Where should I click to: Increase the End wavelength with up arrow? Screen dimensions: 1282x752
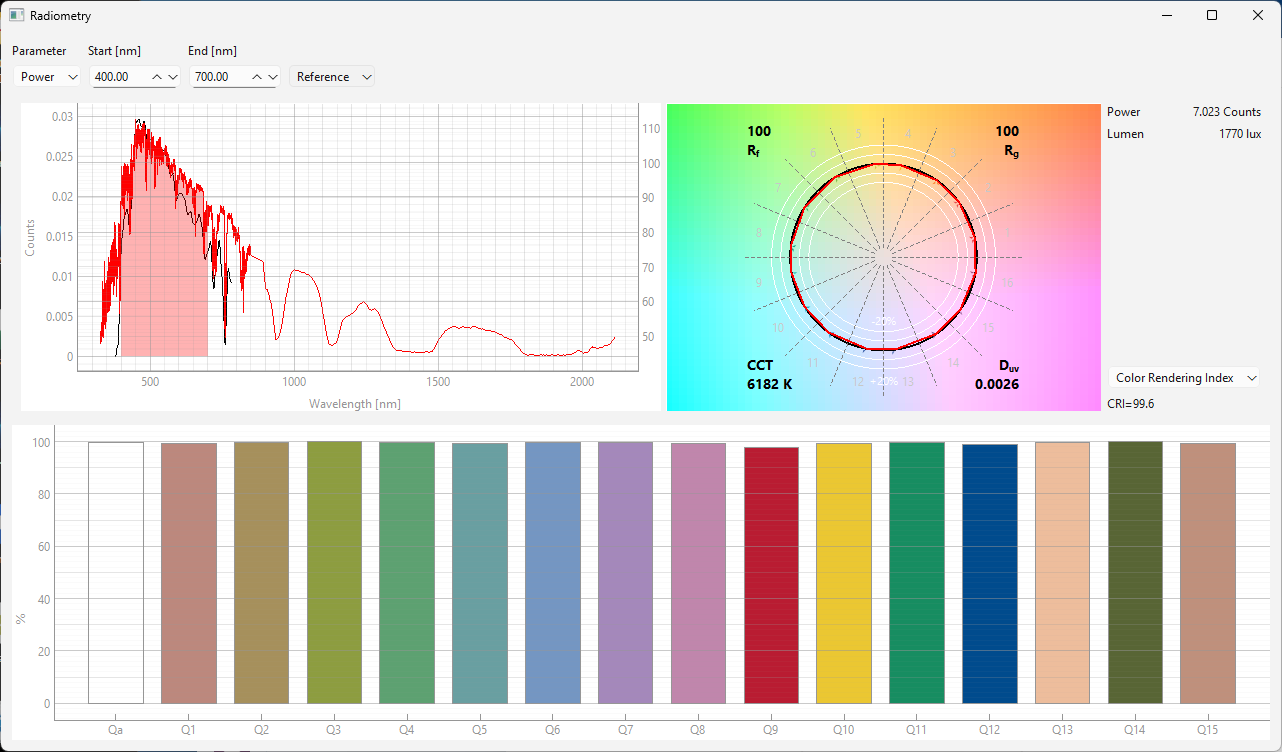257,77
